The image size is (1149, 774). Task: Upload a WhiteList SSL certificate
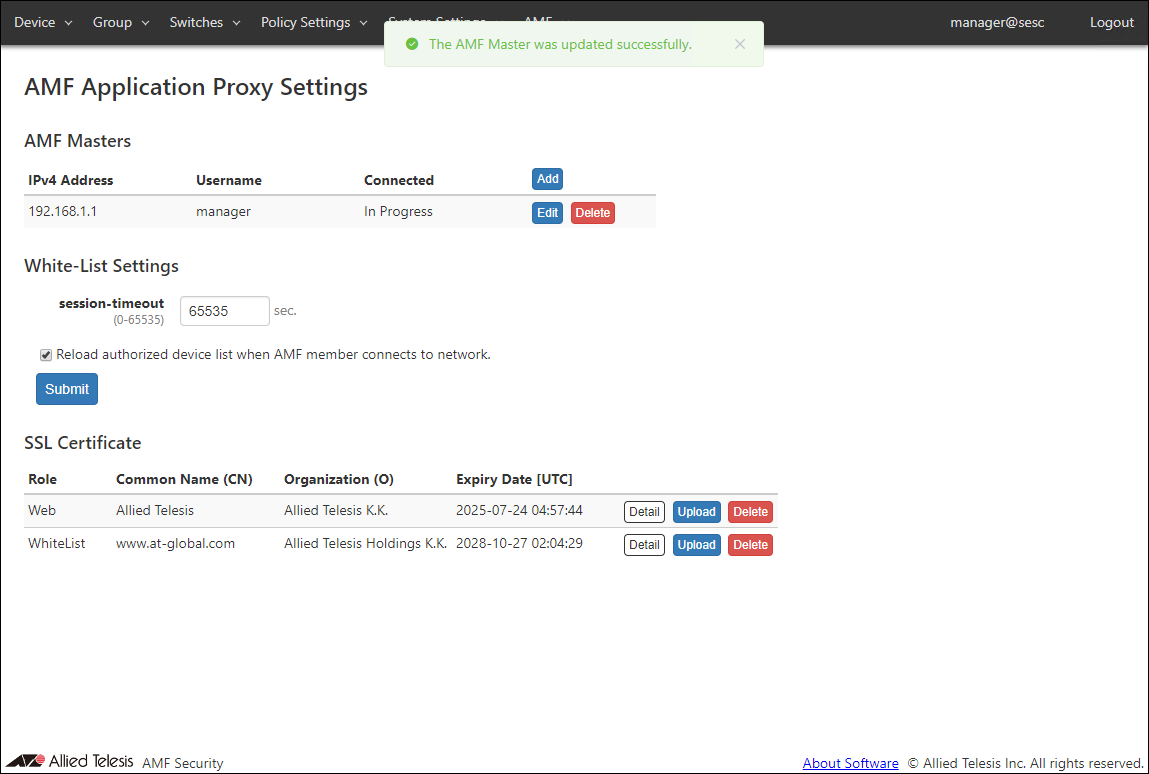click(696, 545)
